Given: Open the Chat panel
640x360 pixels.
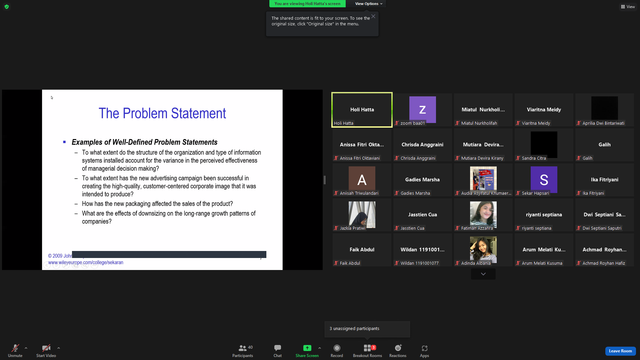Looking at the screenshot, I should (278, 350).
